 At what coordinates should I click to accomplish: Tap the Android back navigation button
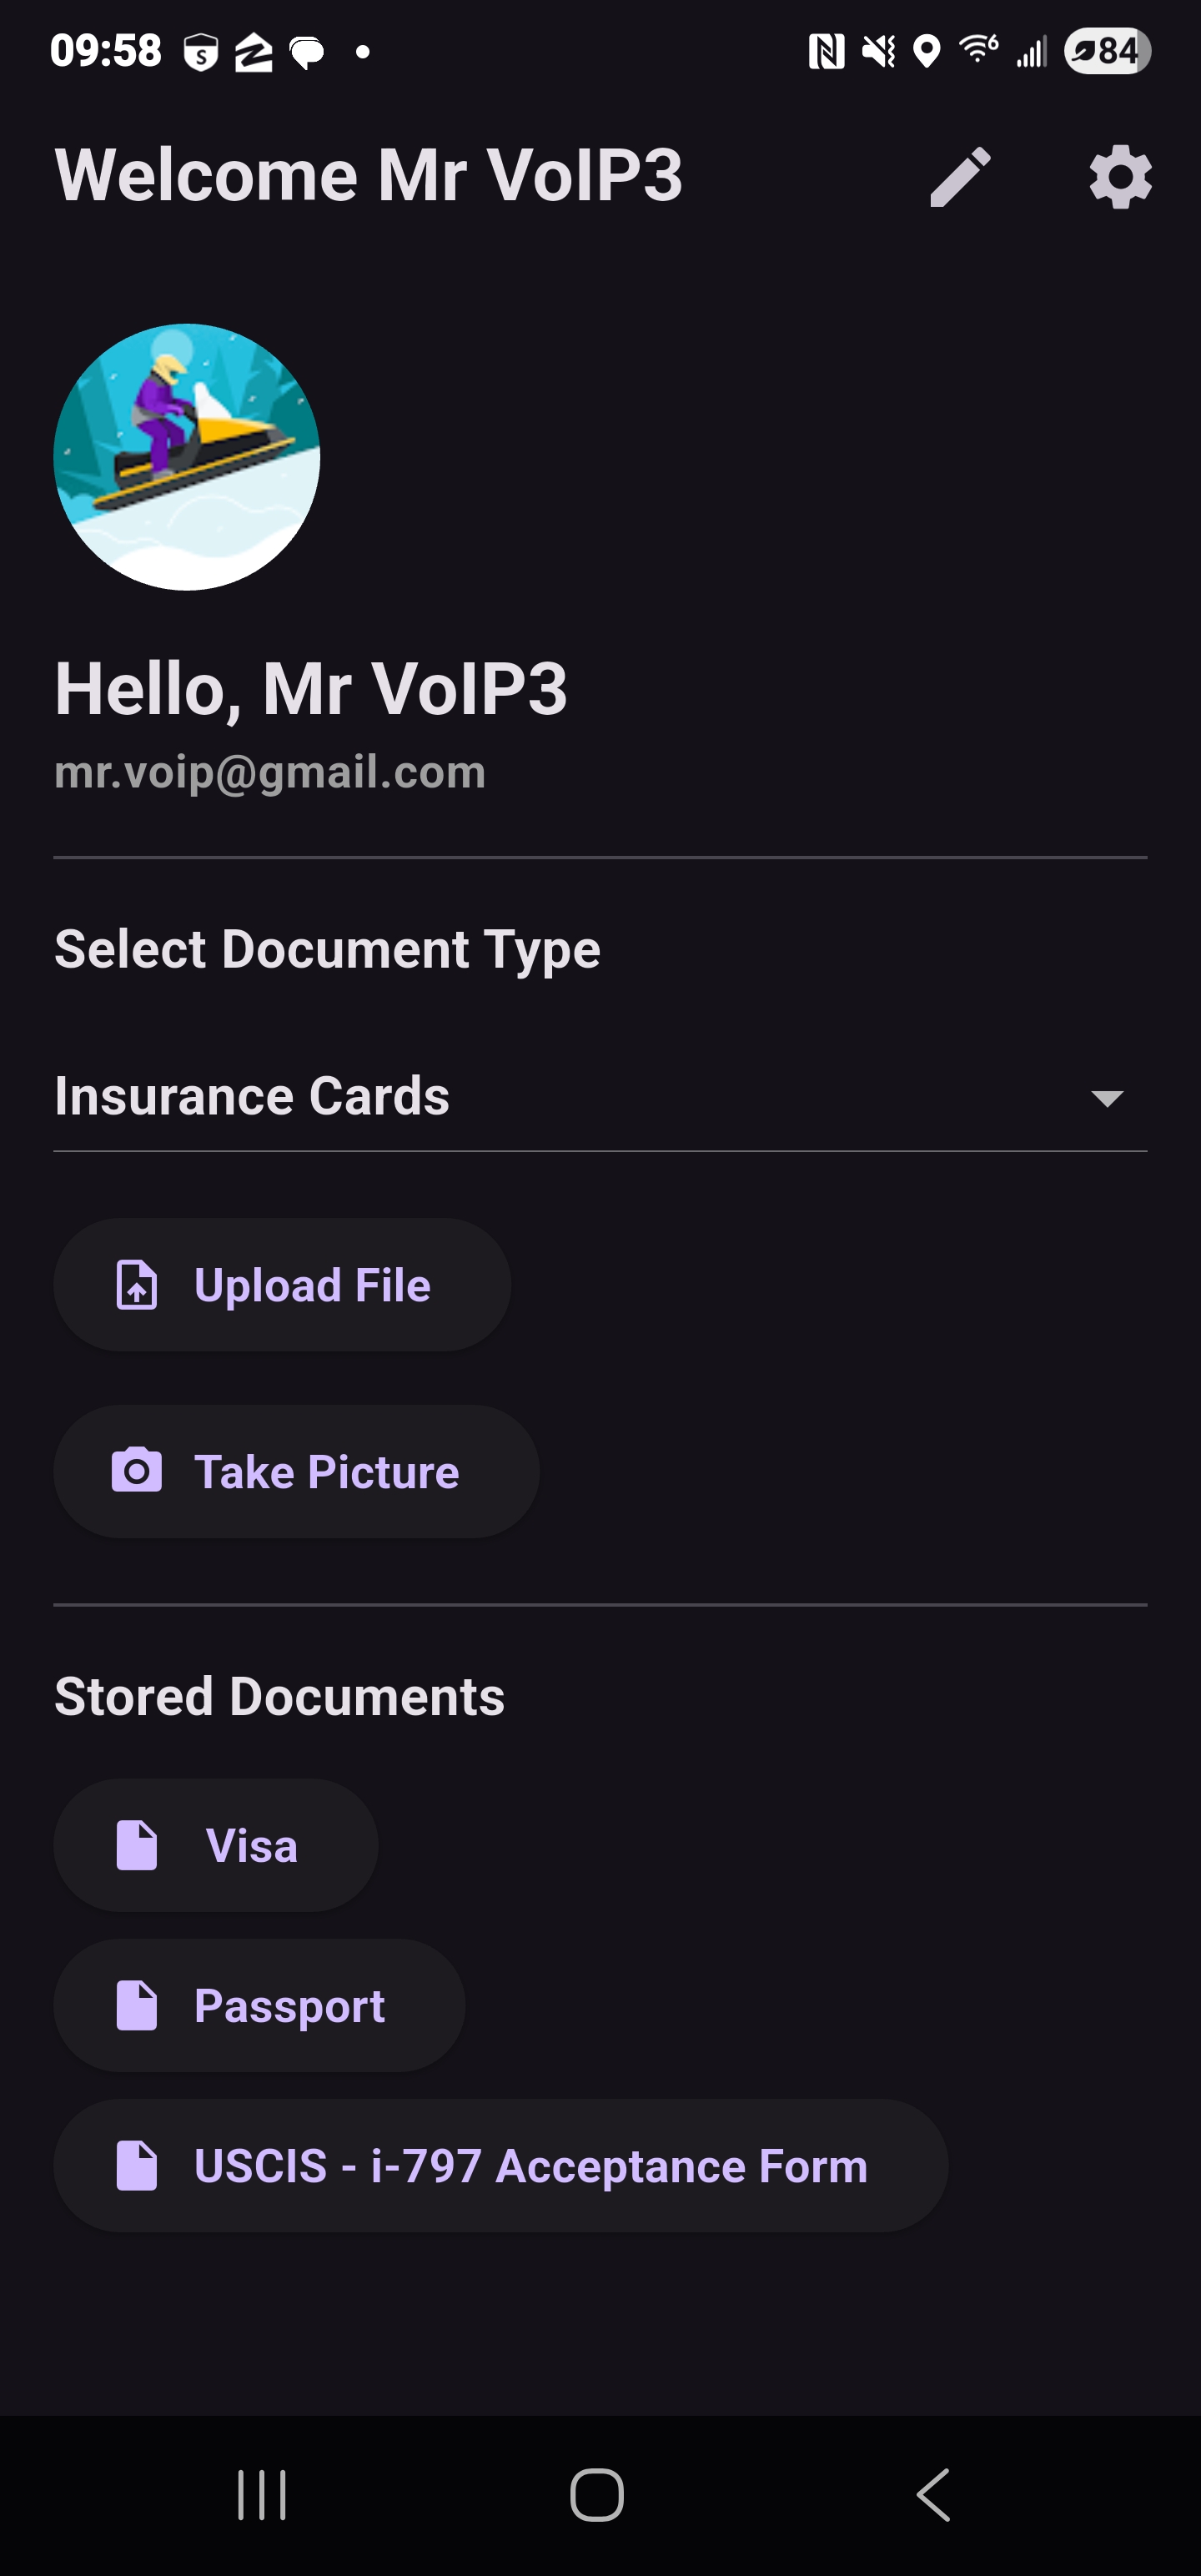tap(933, 2495)
